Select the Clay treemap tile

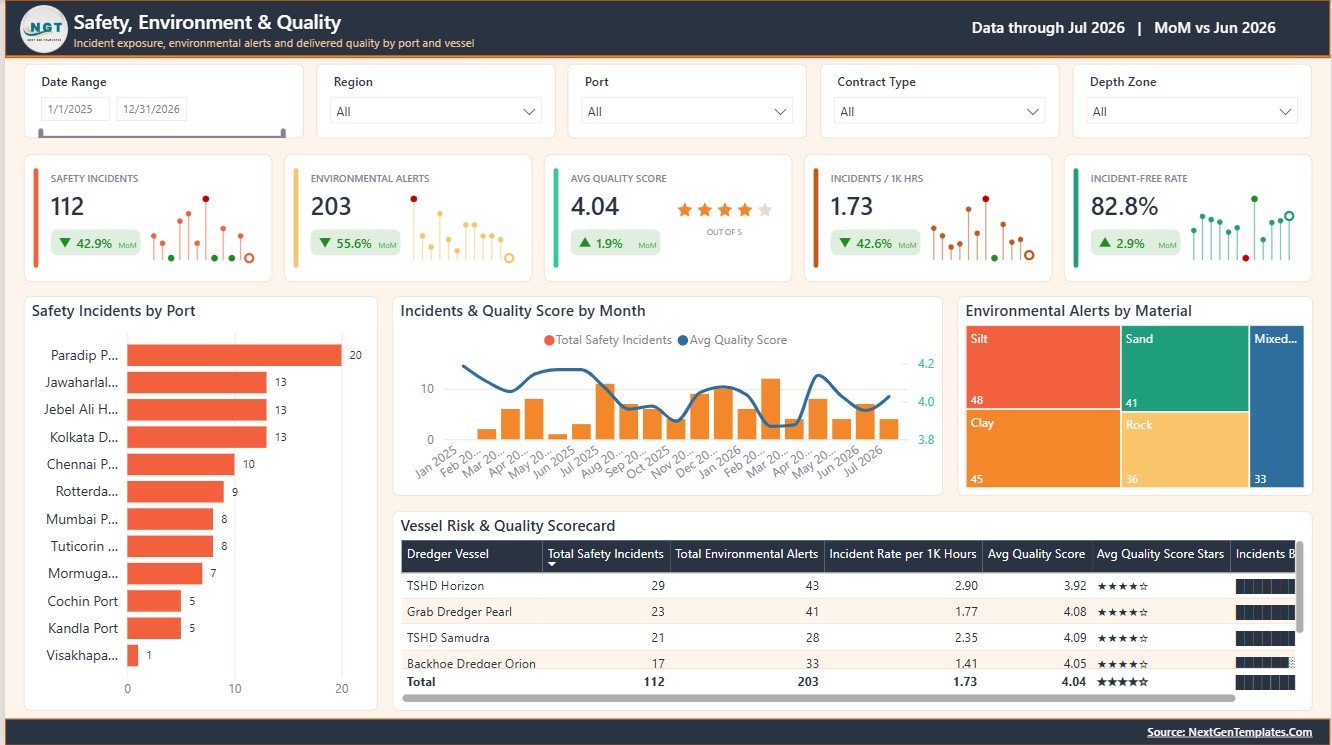tap(1043, 449)
